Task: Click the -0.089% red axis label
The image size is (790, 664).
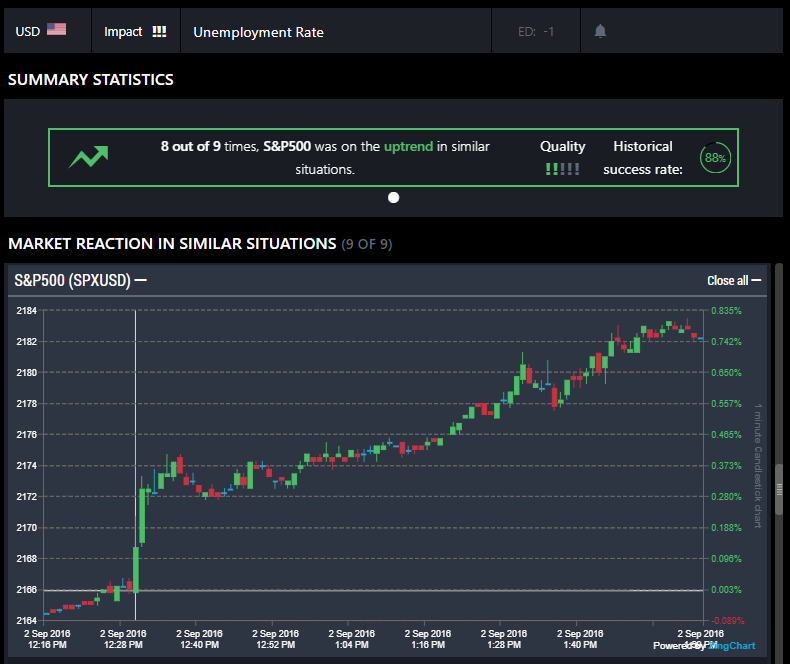Action: point(728,621)
